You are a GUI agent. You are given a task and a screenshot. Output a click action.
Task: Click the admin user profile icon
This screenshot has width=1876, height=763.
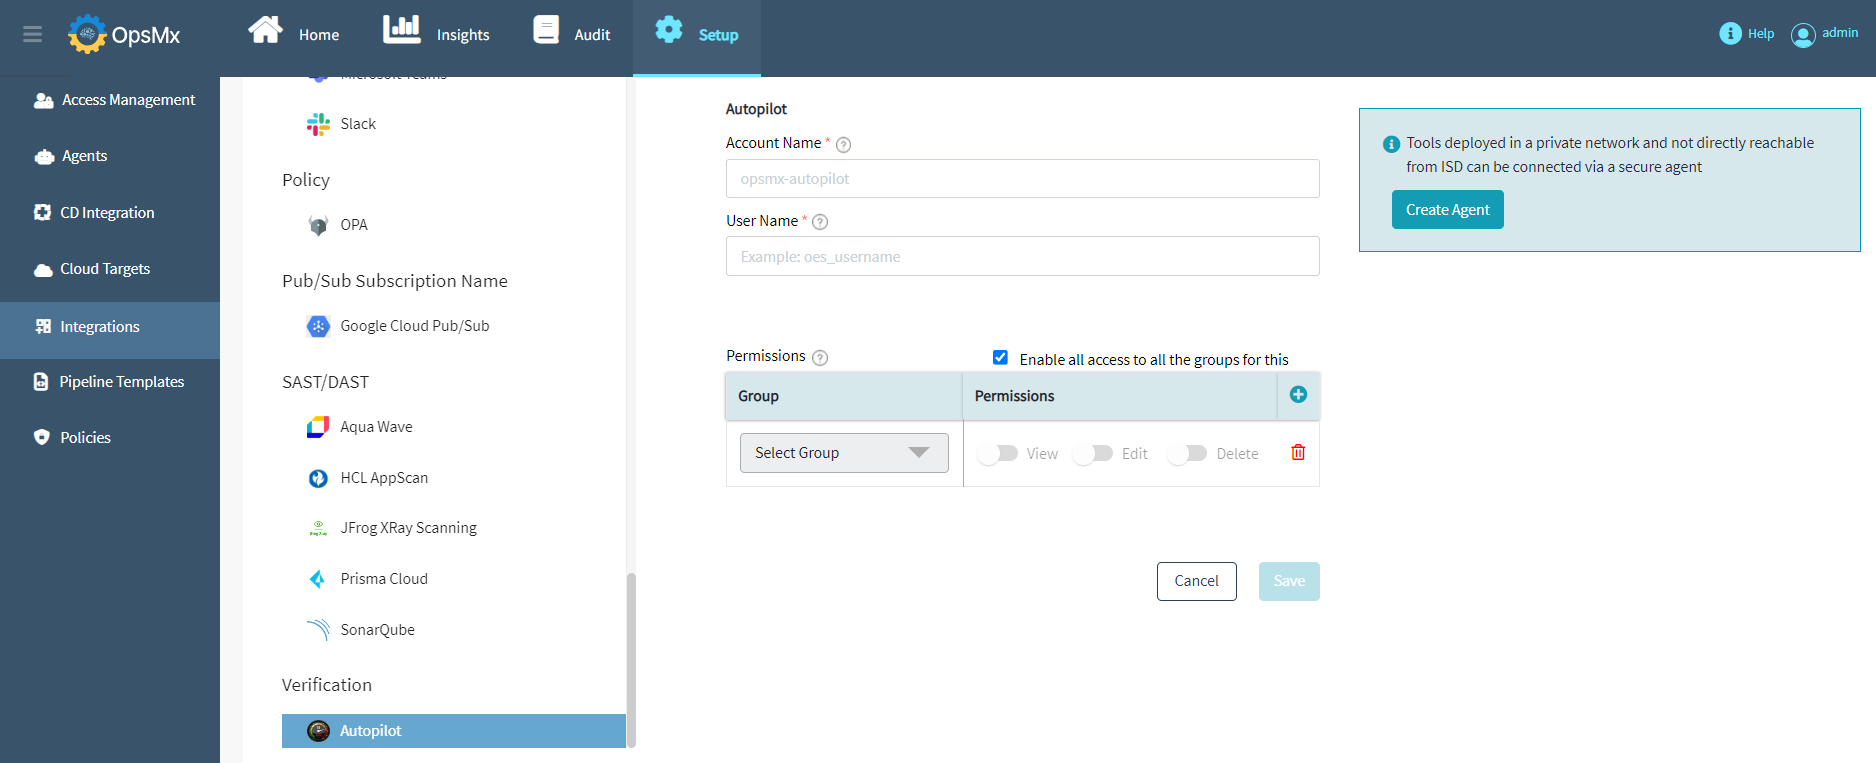click(x=1803, y=35)
